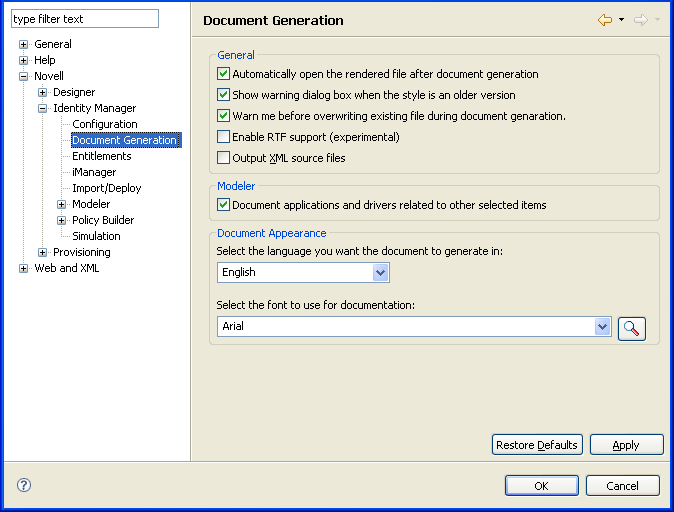This screenshot has width=674, height=512.
Task: Select Provisioning in the tree
Action: point(81,252)
